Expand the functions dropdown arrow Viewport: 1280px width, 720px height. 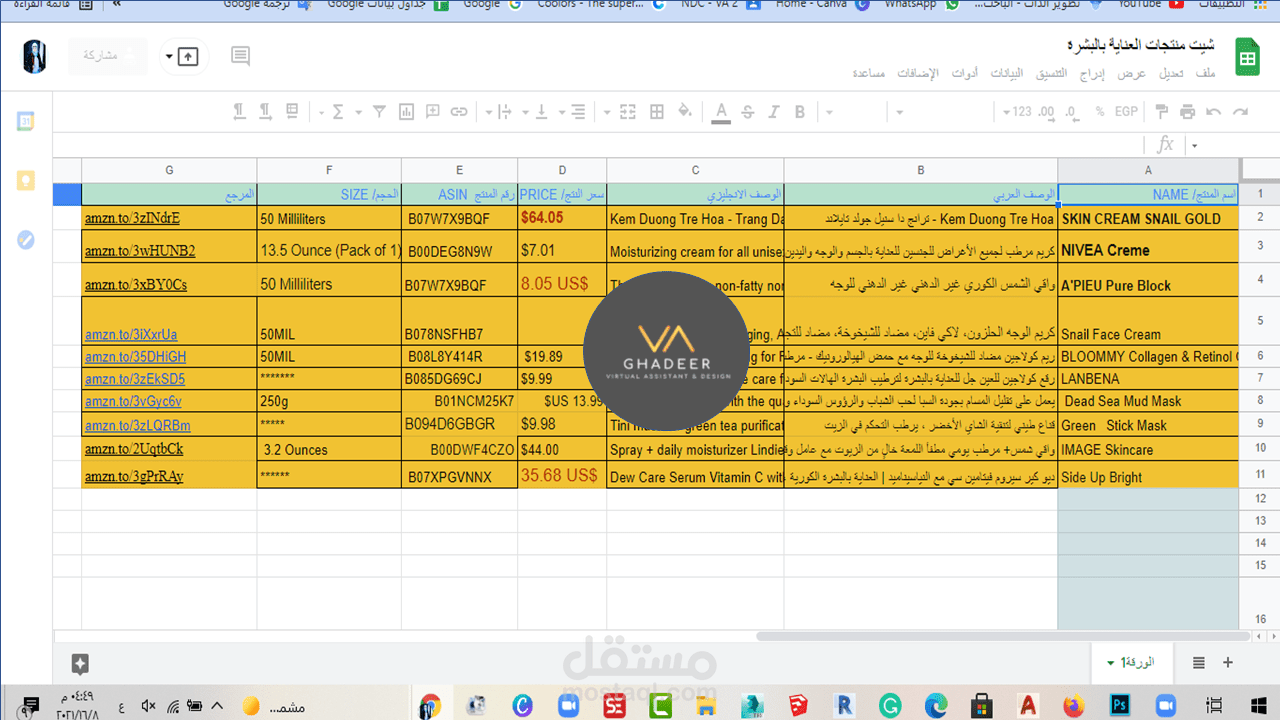[x=321, y=112]
